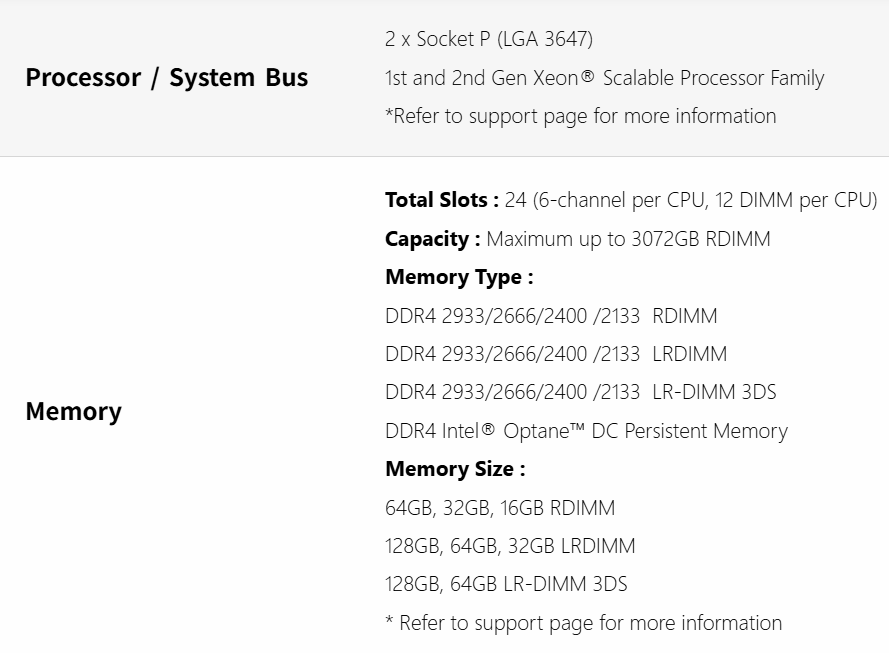Viewport: 889px width, 653px height.
Task: Click the Intel Optane DC Persistent Memory line
Action: 586,431
